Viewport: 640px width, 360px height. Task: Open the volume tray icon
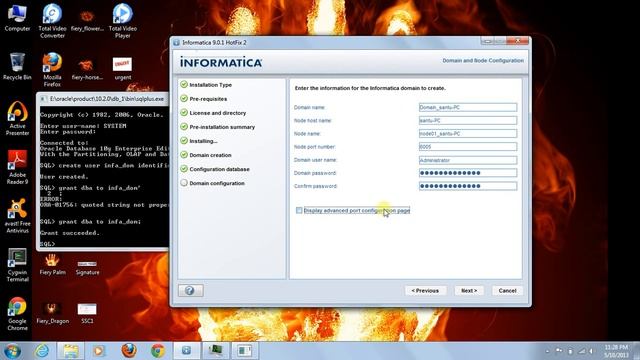(x=591, y=351)
